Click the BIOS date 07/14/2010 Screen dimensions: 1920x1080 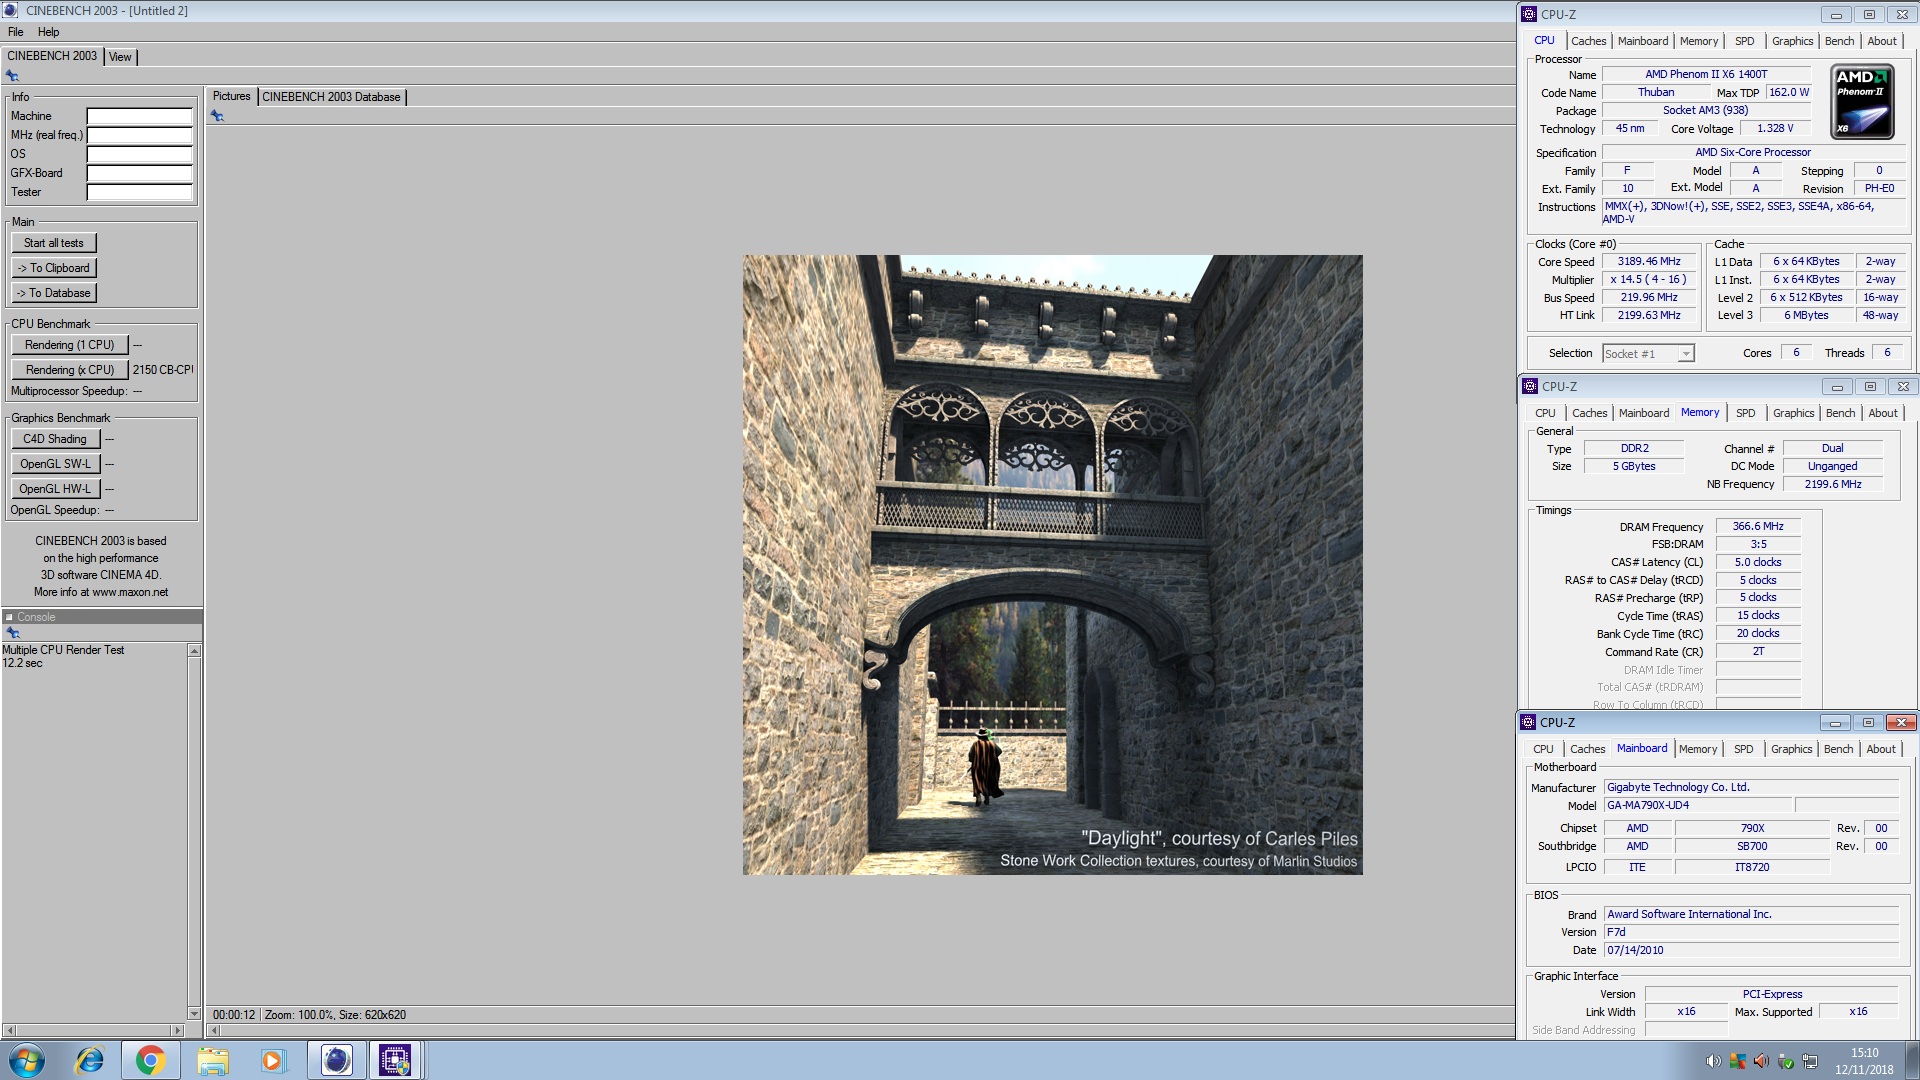[1750, 950]
